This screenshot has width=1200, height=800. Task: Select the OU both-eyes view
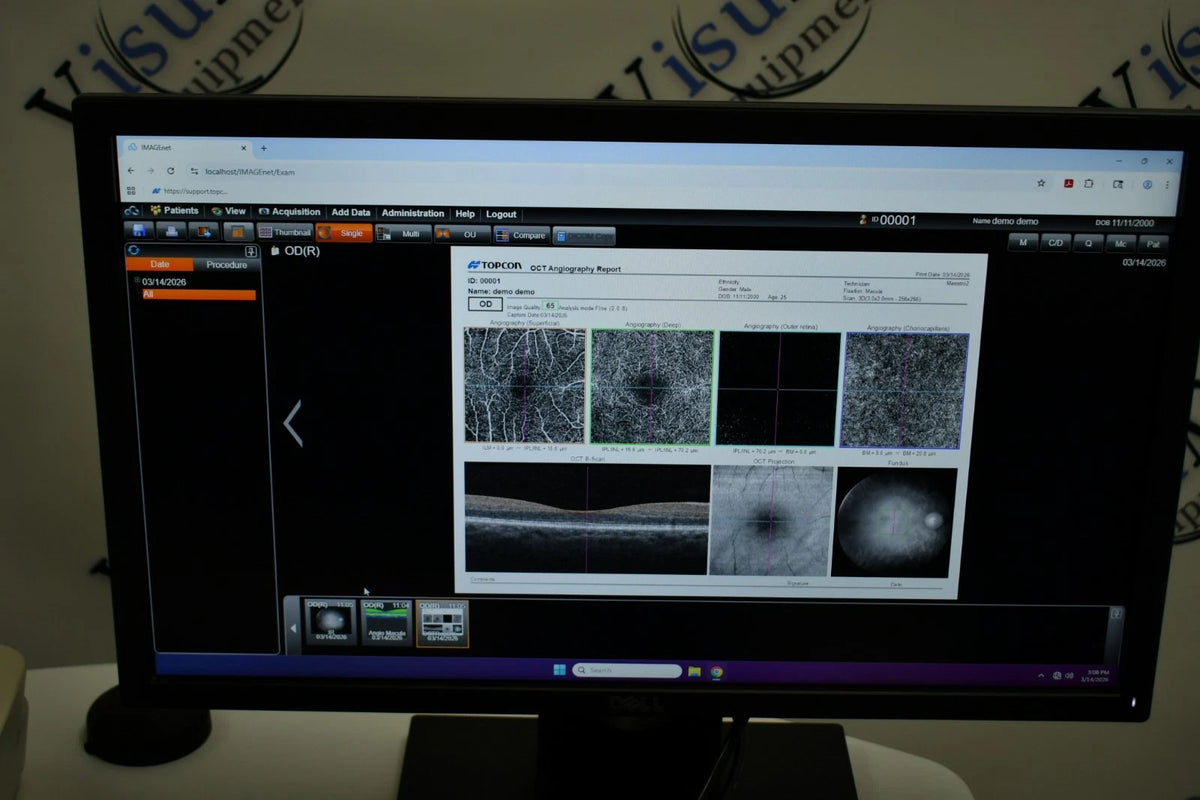click(x=463, y=234)
